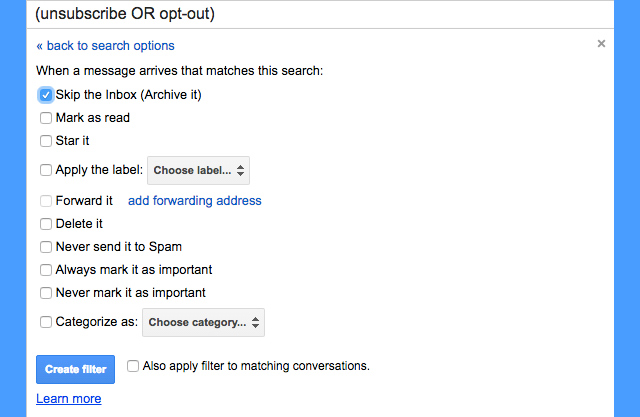Expand the Choose category dropdown

tap(204, 322)
